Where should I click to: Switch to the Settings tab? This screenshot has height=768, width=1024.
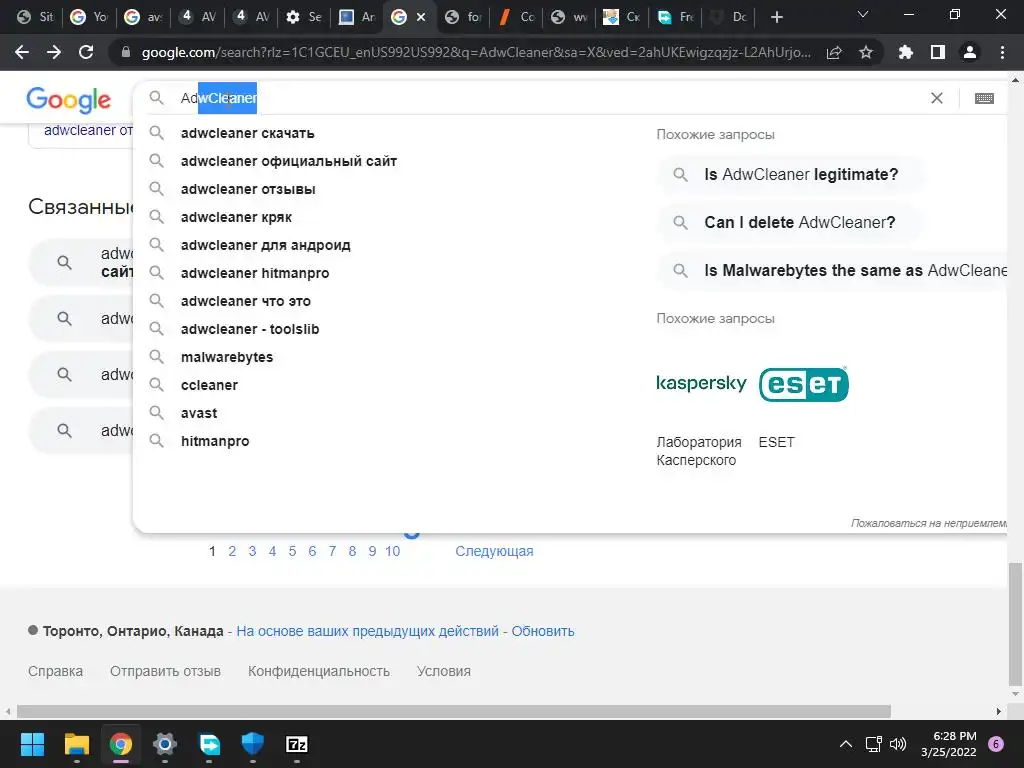click(x=304, y=17)
